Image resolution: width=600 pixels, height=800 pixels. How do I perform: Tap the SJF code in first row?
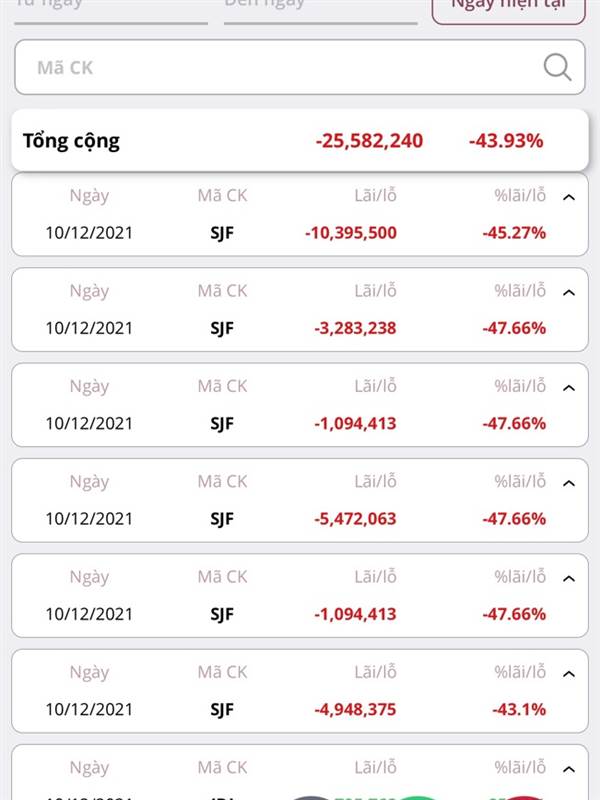pos(222,233)
